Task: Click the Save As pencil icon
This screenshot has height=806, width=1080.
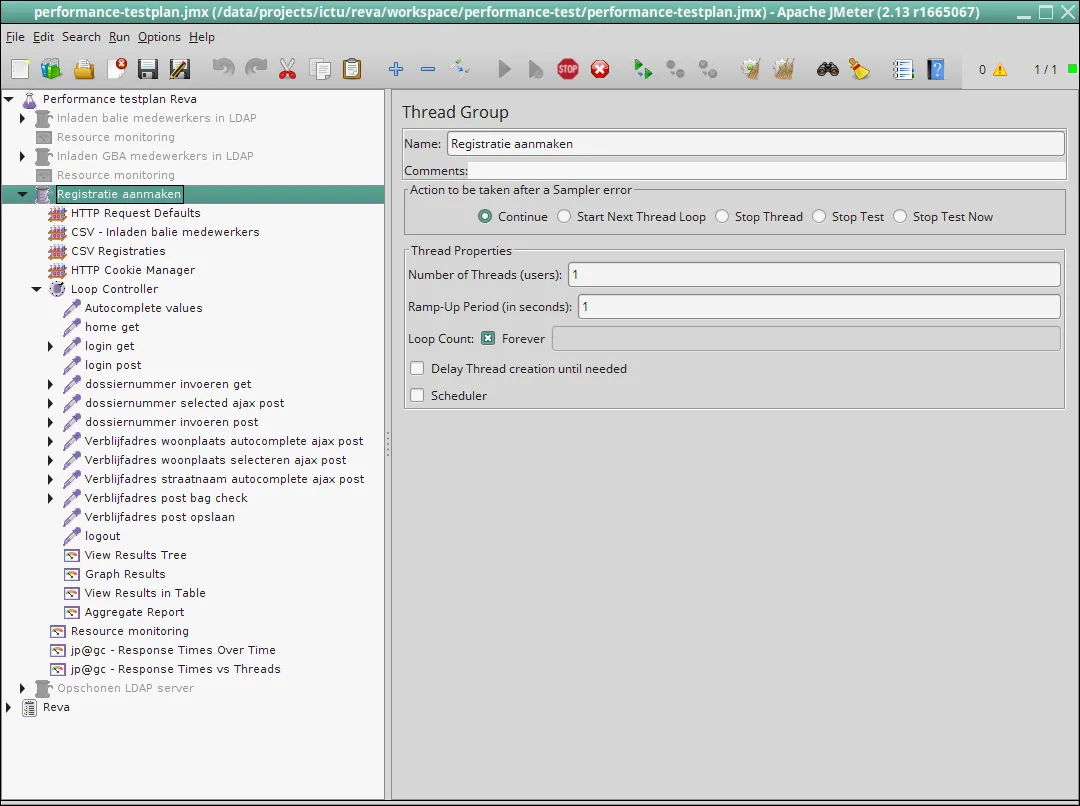Action: click(179, 69)
